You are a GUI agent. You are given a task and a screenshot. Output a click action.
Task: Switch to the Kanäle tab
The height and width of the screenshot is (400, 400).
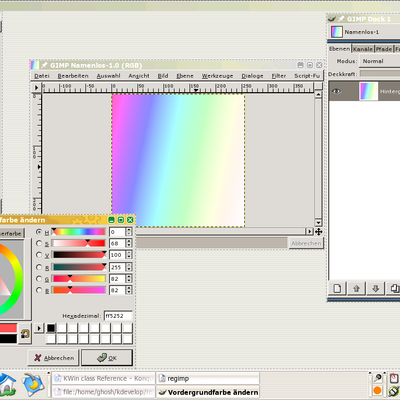[363, 49]
